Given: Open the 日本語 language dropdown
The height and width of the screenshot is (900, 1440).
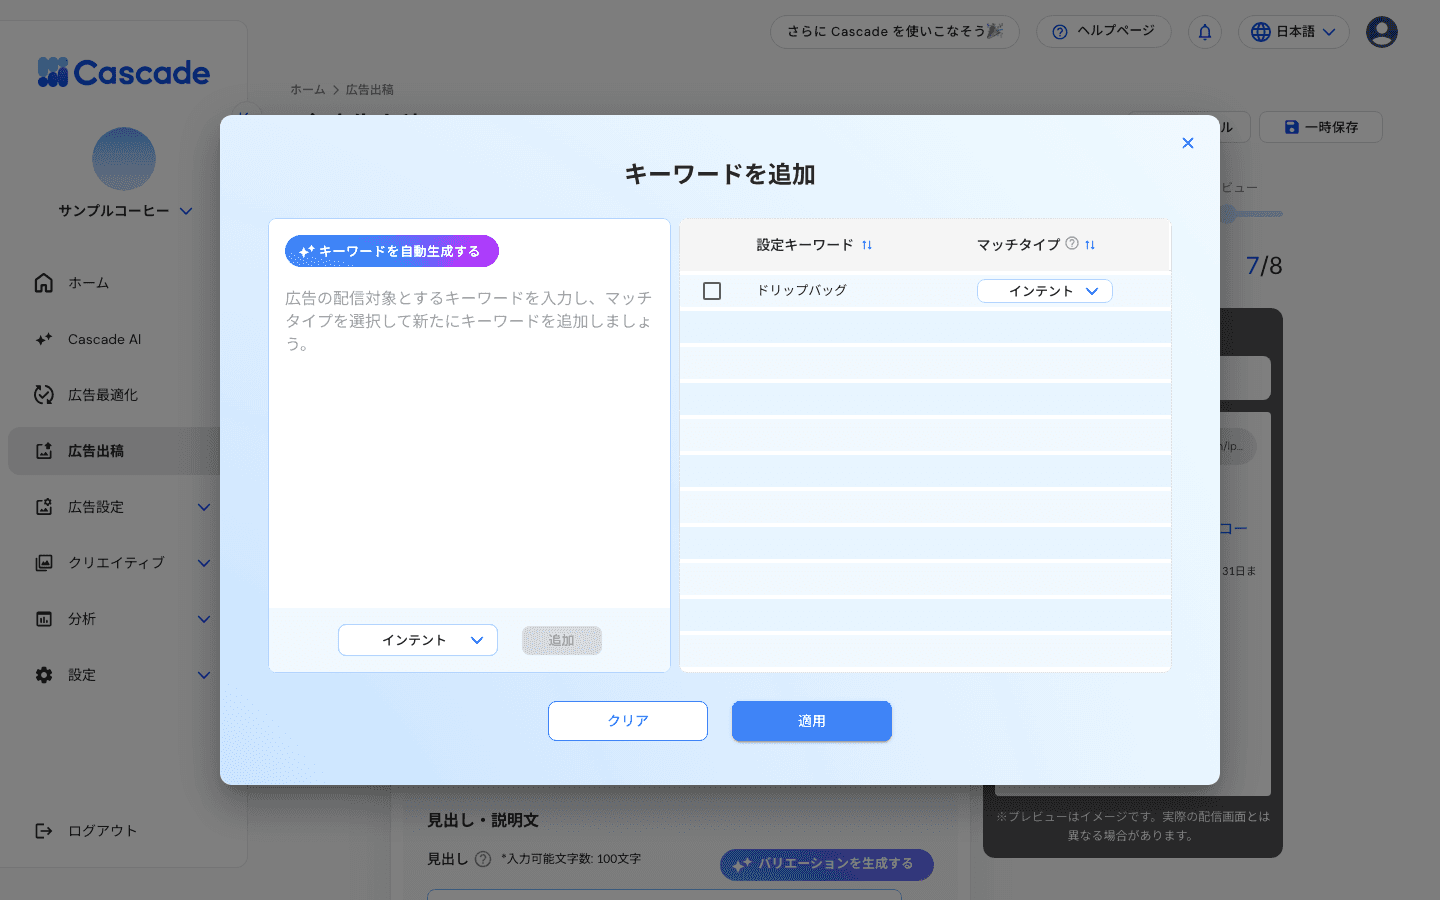Looking at the screenshot, I should (1294, 32).
